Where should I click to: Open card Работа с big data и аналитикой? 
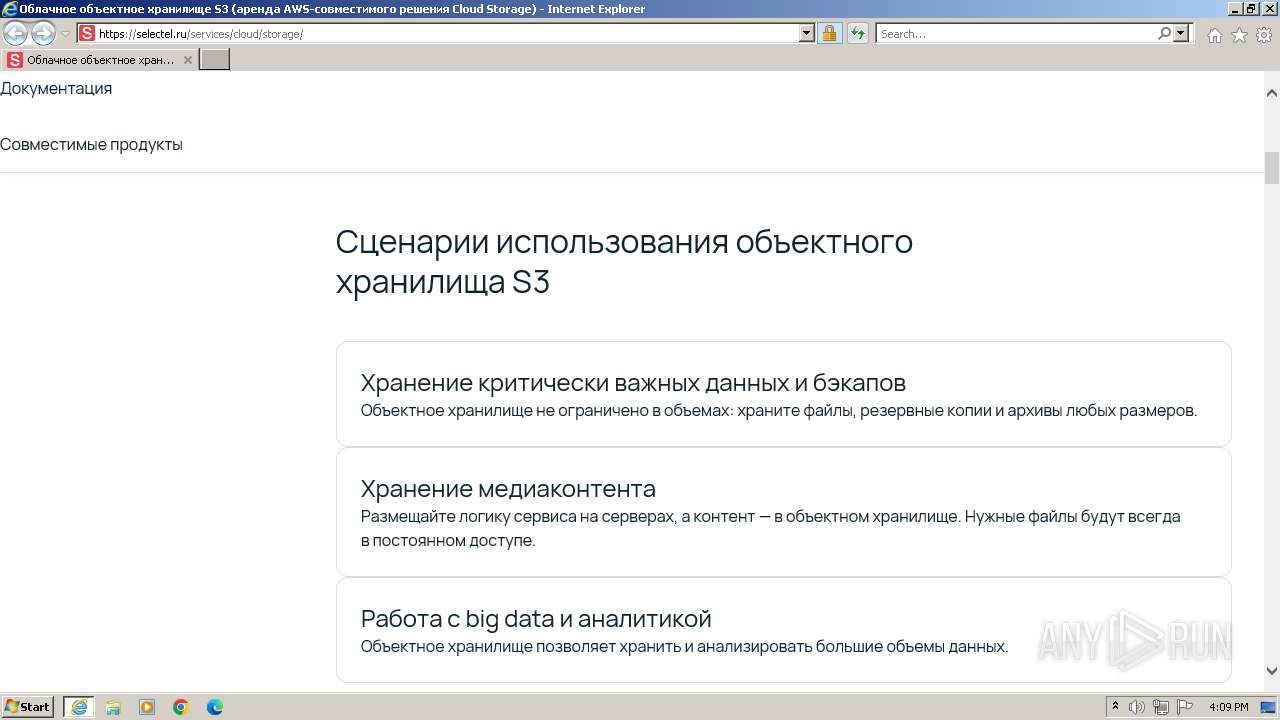tap(783, 630)
